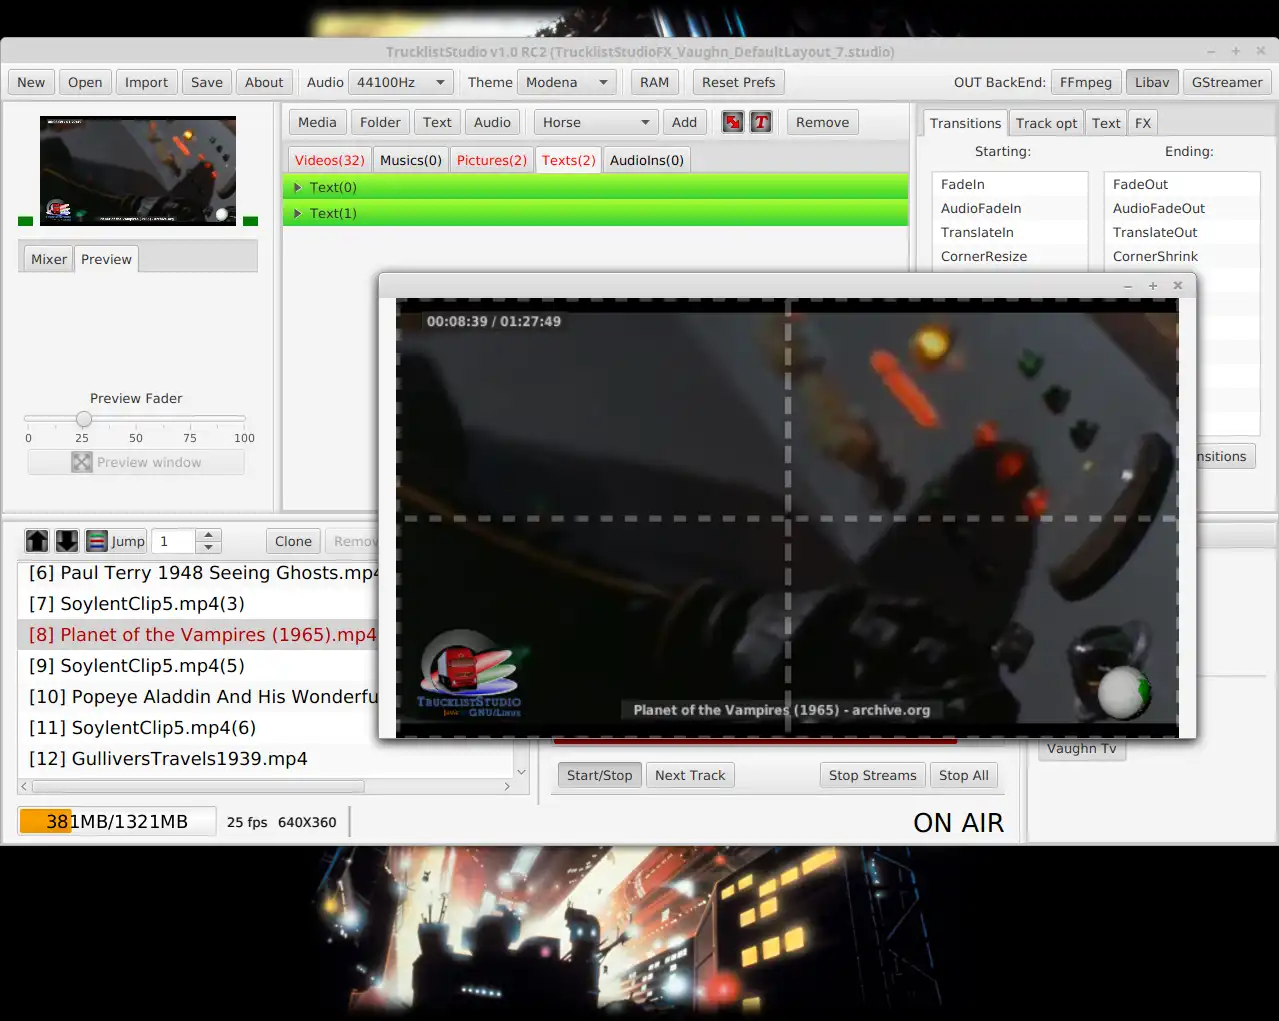This screenshot has width=1279, height=1021.
Task: Click the Stop Streams button
Action: coord(872,775)
